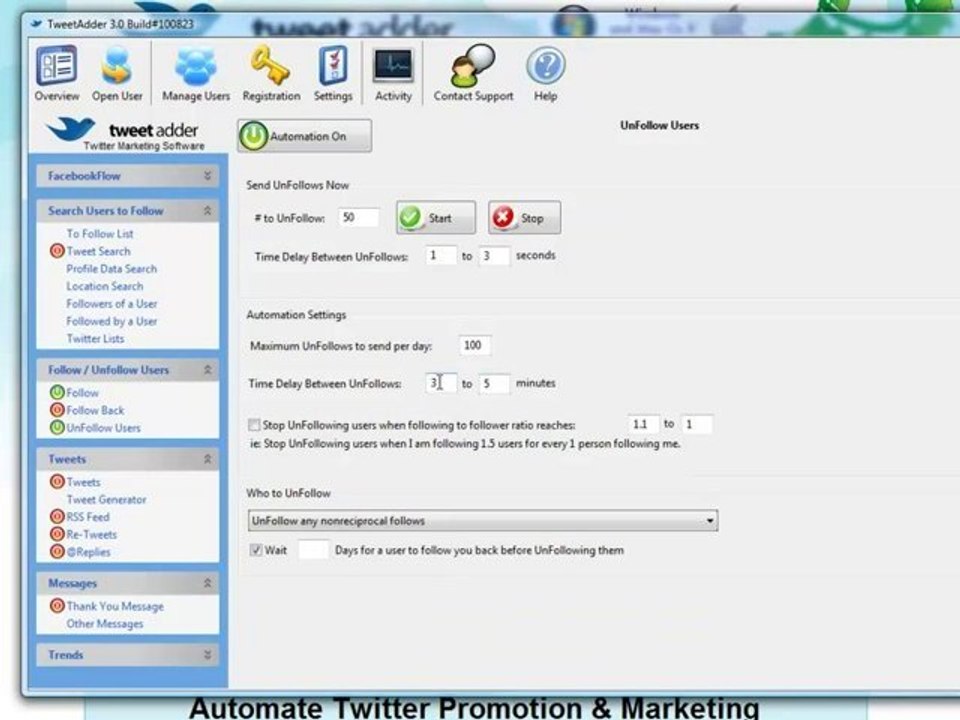Click the red status icon beside Follow Back
The image size is (960, 720).
57,410
